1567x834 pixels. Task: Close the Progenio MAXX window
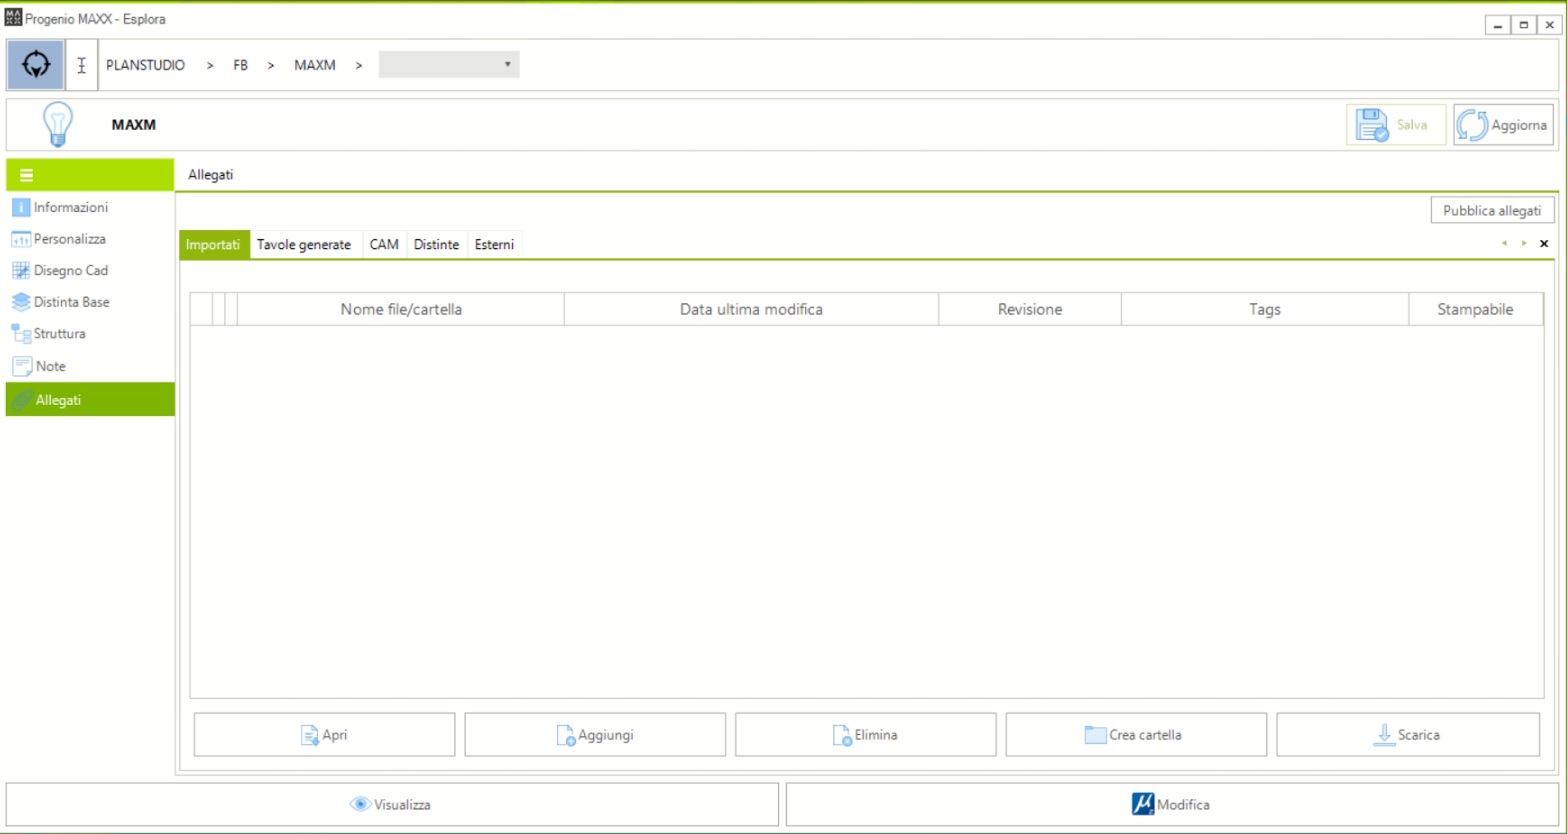pyautogui.click(x=1550, y=25)
